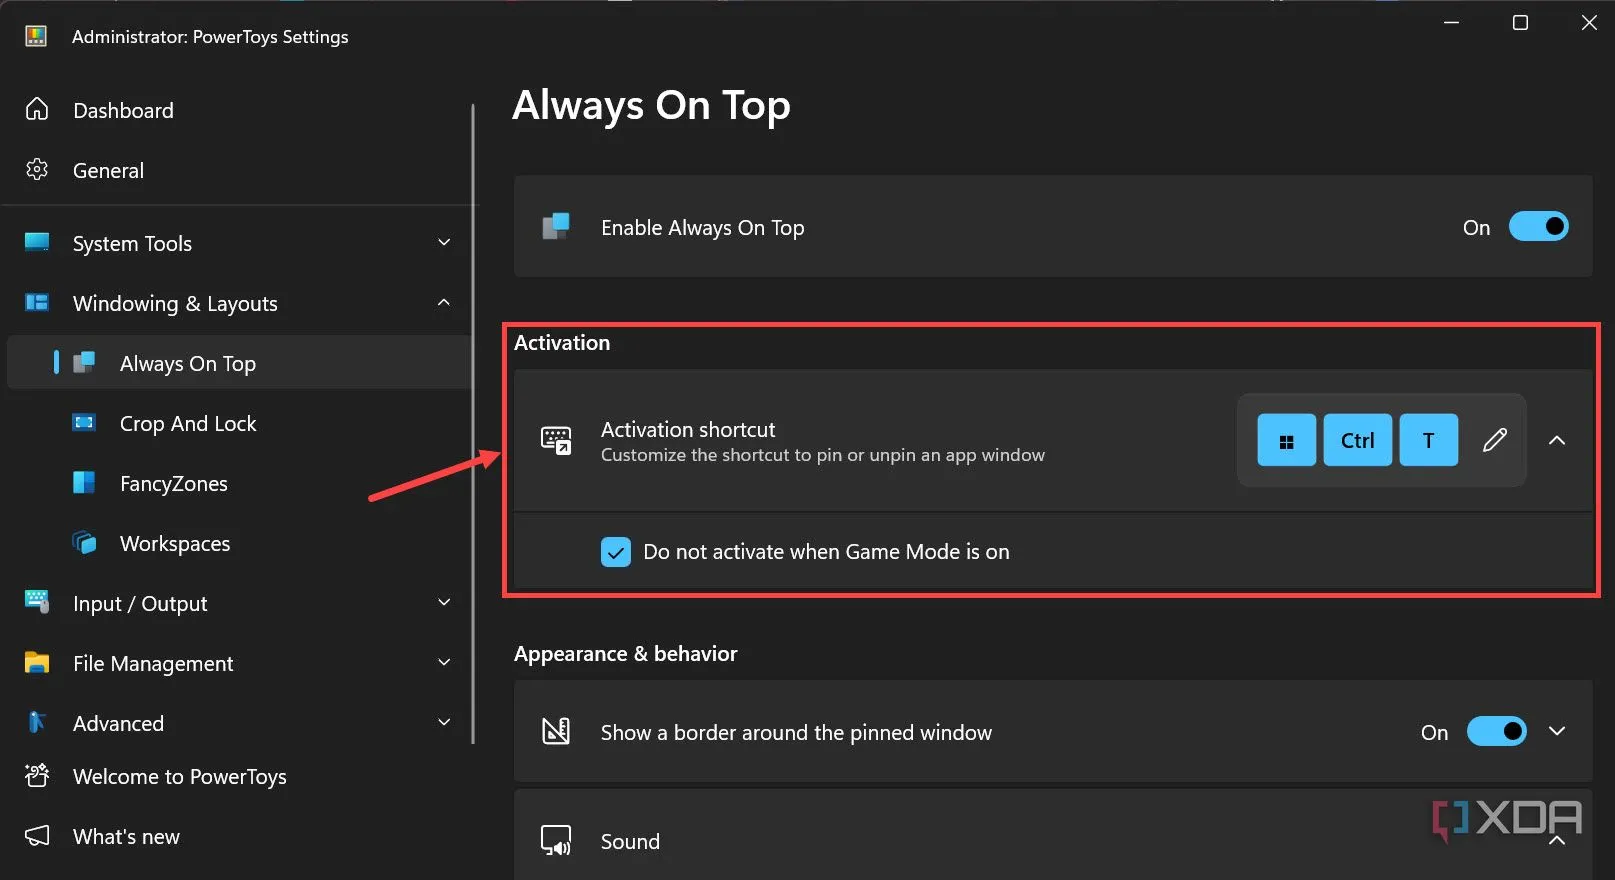Expand the System Tools section
The image size is (1615, 880).
(444, 242)
